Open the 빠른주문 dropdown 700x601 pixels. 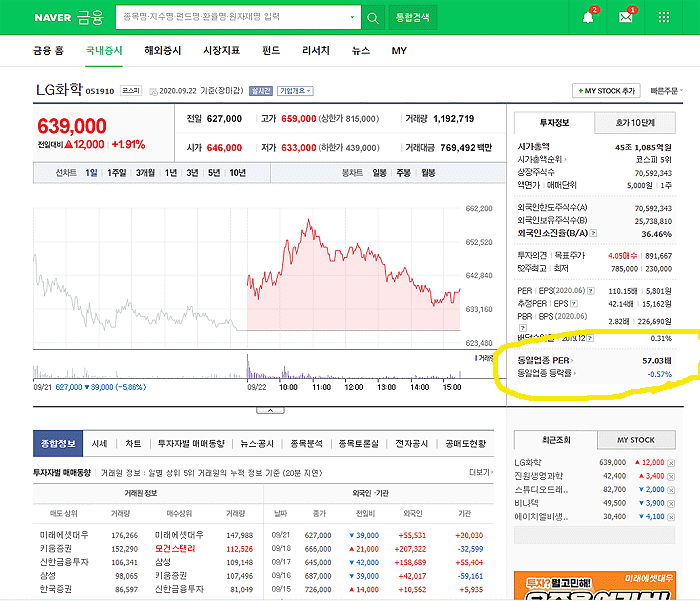(666, 91)
